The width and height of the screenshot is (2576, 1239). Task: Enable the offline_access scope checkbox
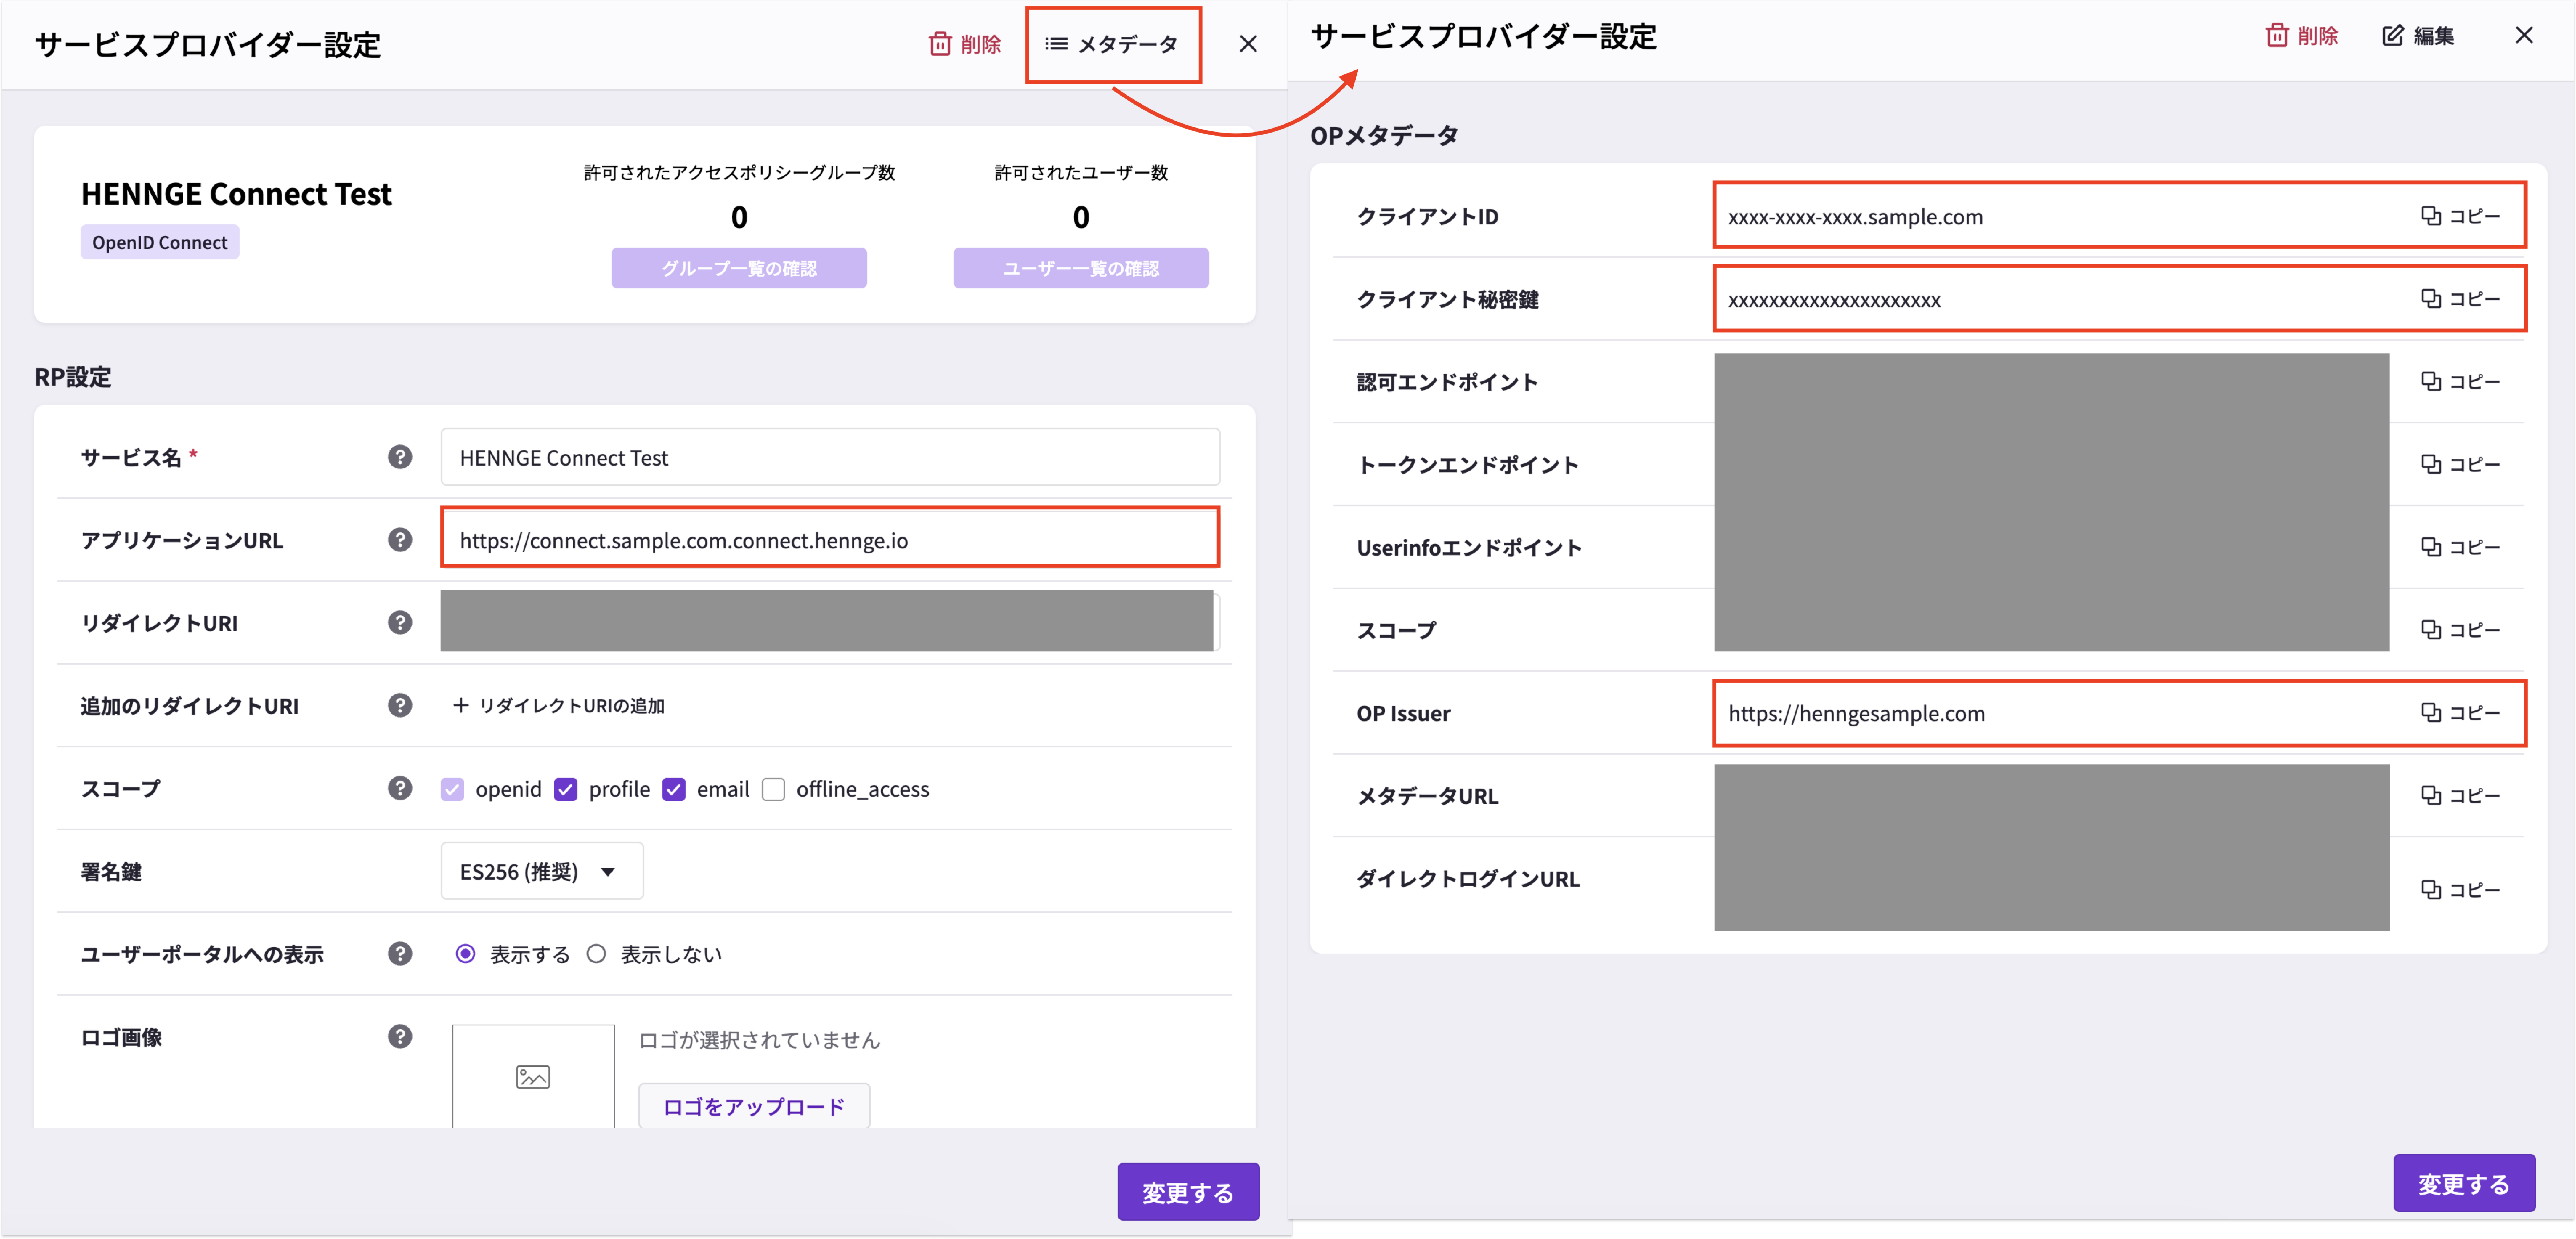click(773, 789)
